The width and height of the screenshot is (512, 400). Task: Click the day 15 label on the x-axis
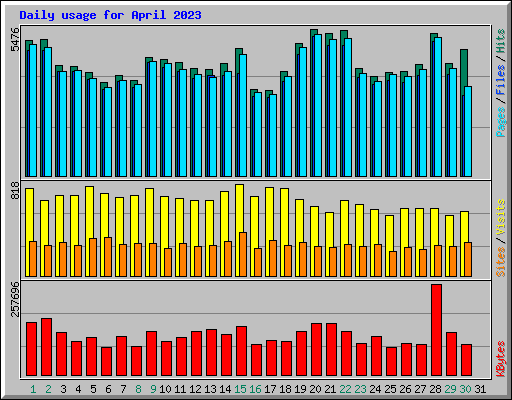coord(240,389)
